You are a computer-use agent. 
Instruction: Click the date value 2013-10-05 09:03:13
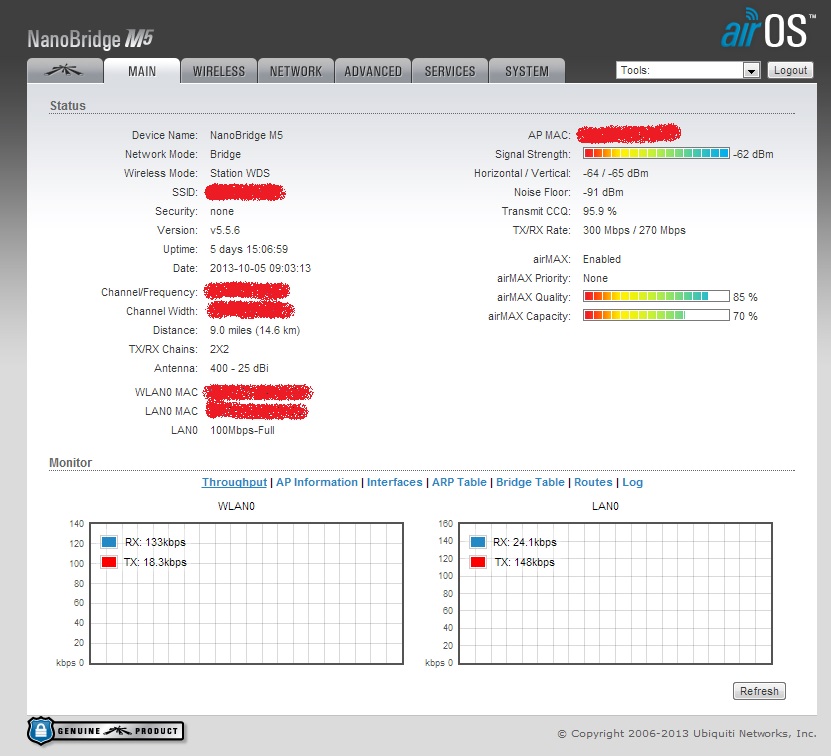[x=260, y=269]
